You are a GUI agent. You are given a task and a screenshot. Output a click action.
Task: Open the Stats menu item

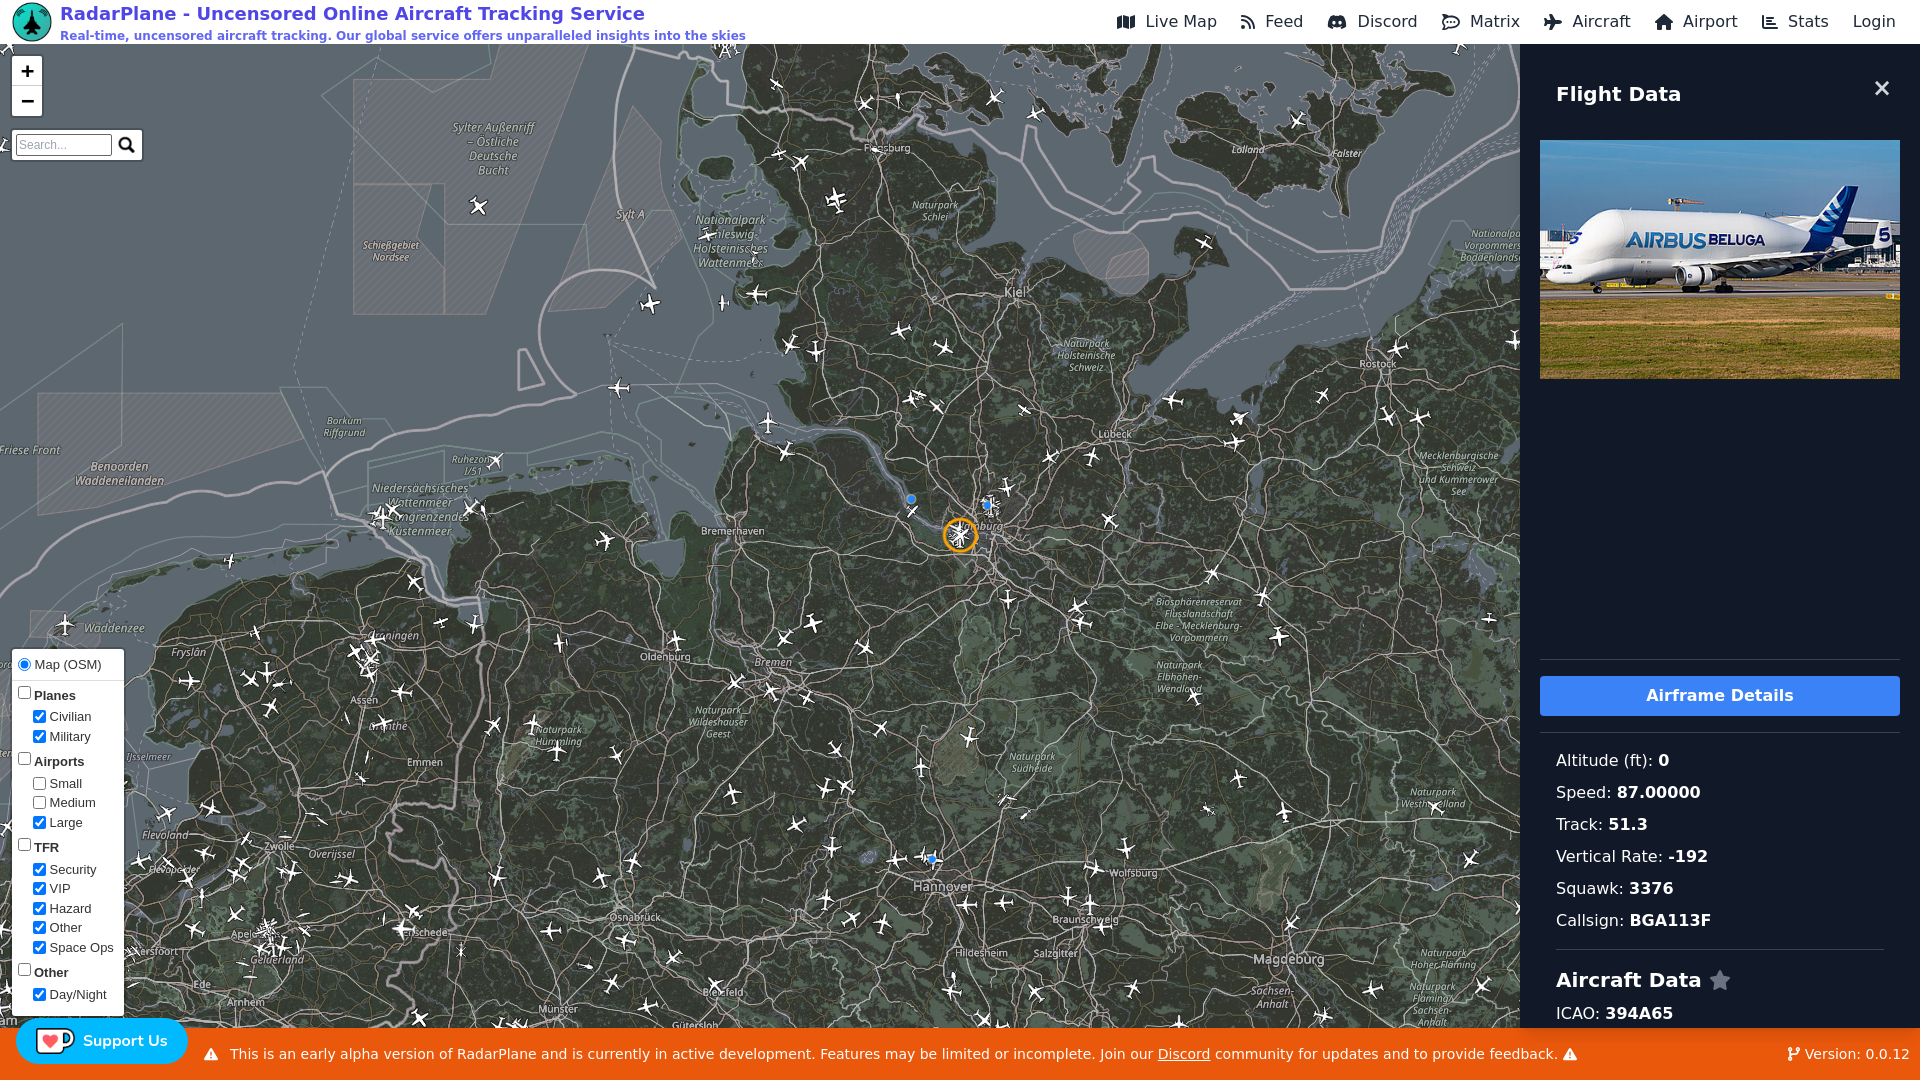[x=1795, y=22]
